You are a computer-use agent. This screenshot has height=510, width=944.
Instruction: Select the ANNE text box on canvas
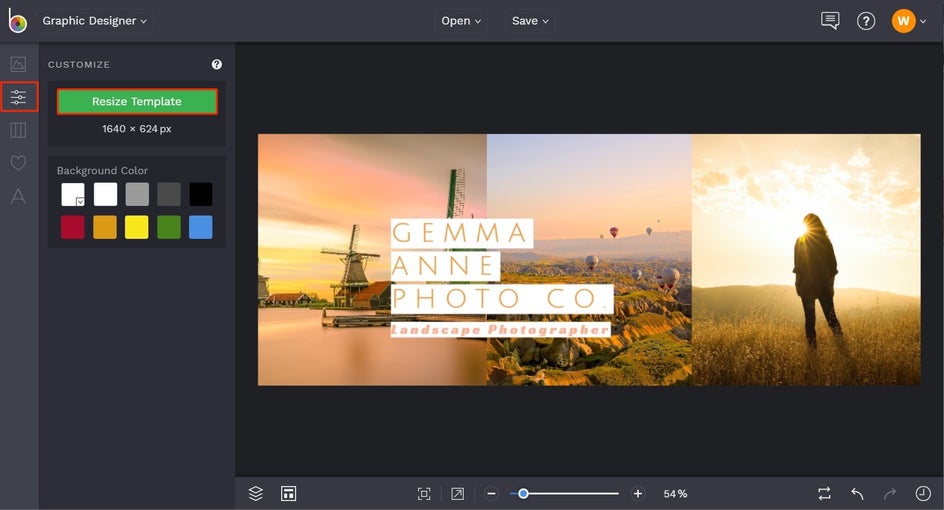[x=446, y=266]
